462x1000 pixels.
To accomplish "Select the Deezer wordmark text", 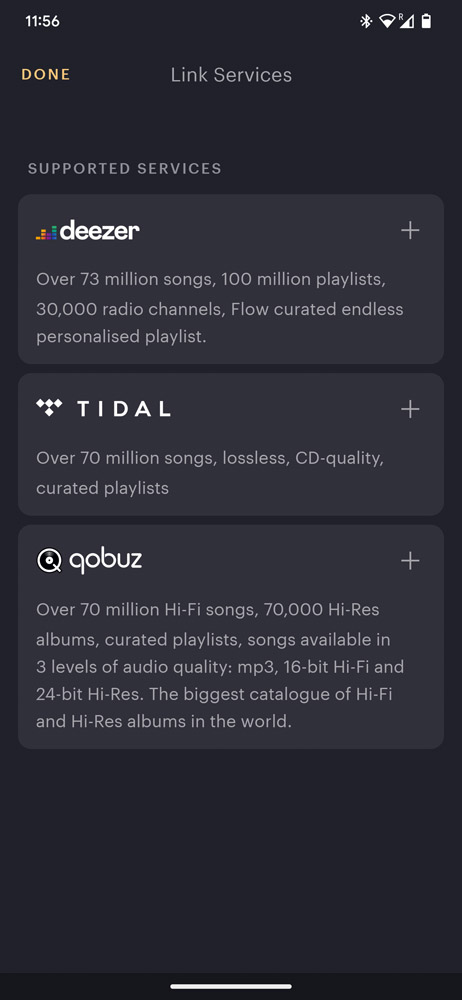I will (100, 230).
